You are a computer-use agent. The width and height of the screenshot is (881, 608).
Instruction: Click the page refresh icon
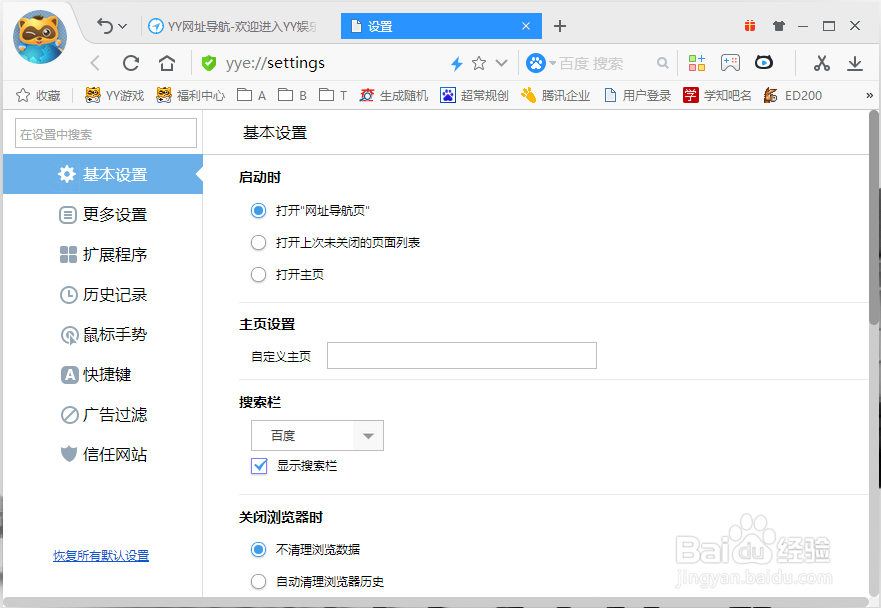(x=130, y=62)
